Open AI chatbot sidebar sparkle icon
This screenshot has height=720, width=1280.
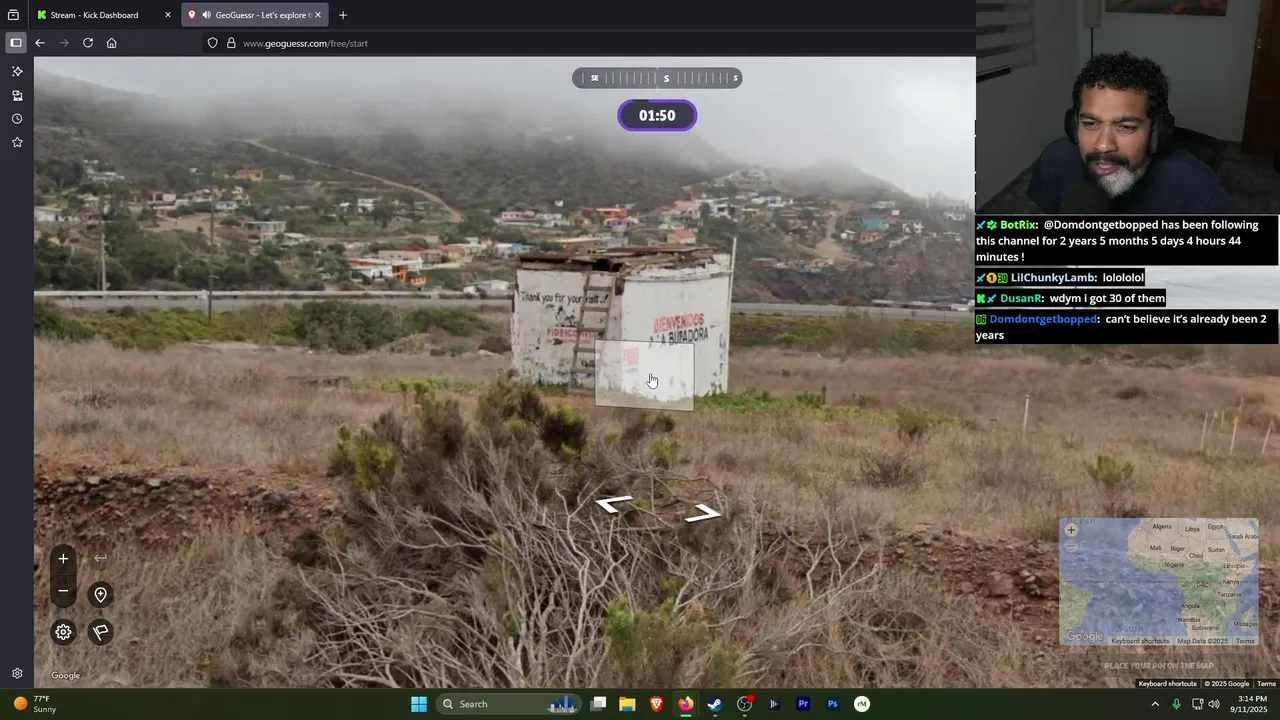click(x=17, y=72)
